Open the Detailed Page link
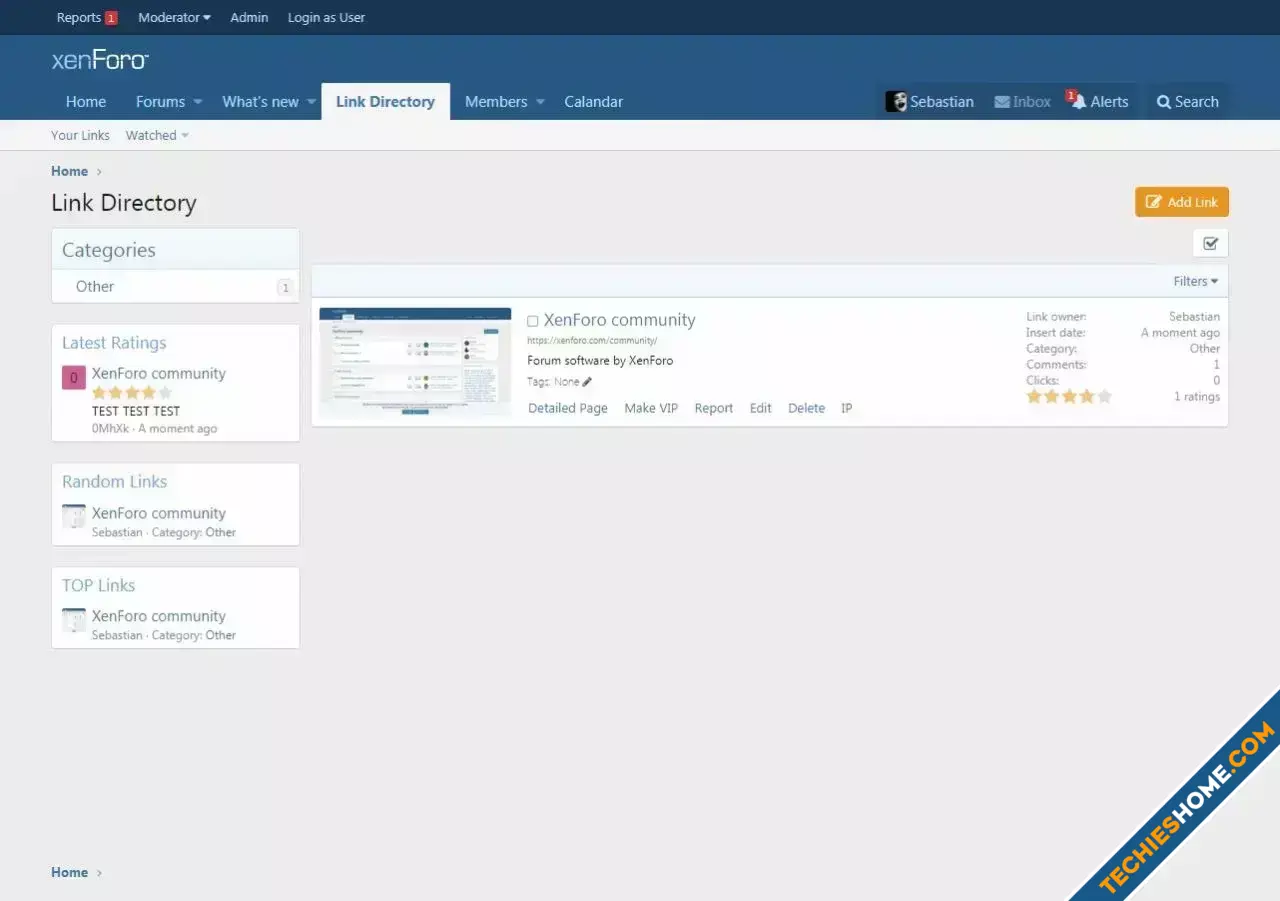 pos(568,408)
